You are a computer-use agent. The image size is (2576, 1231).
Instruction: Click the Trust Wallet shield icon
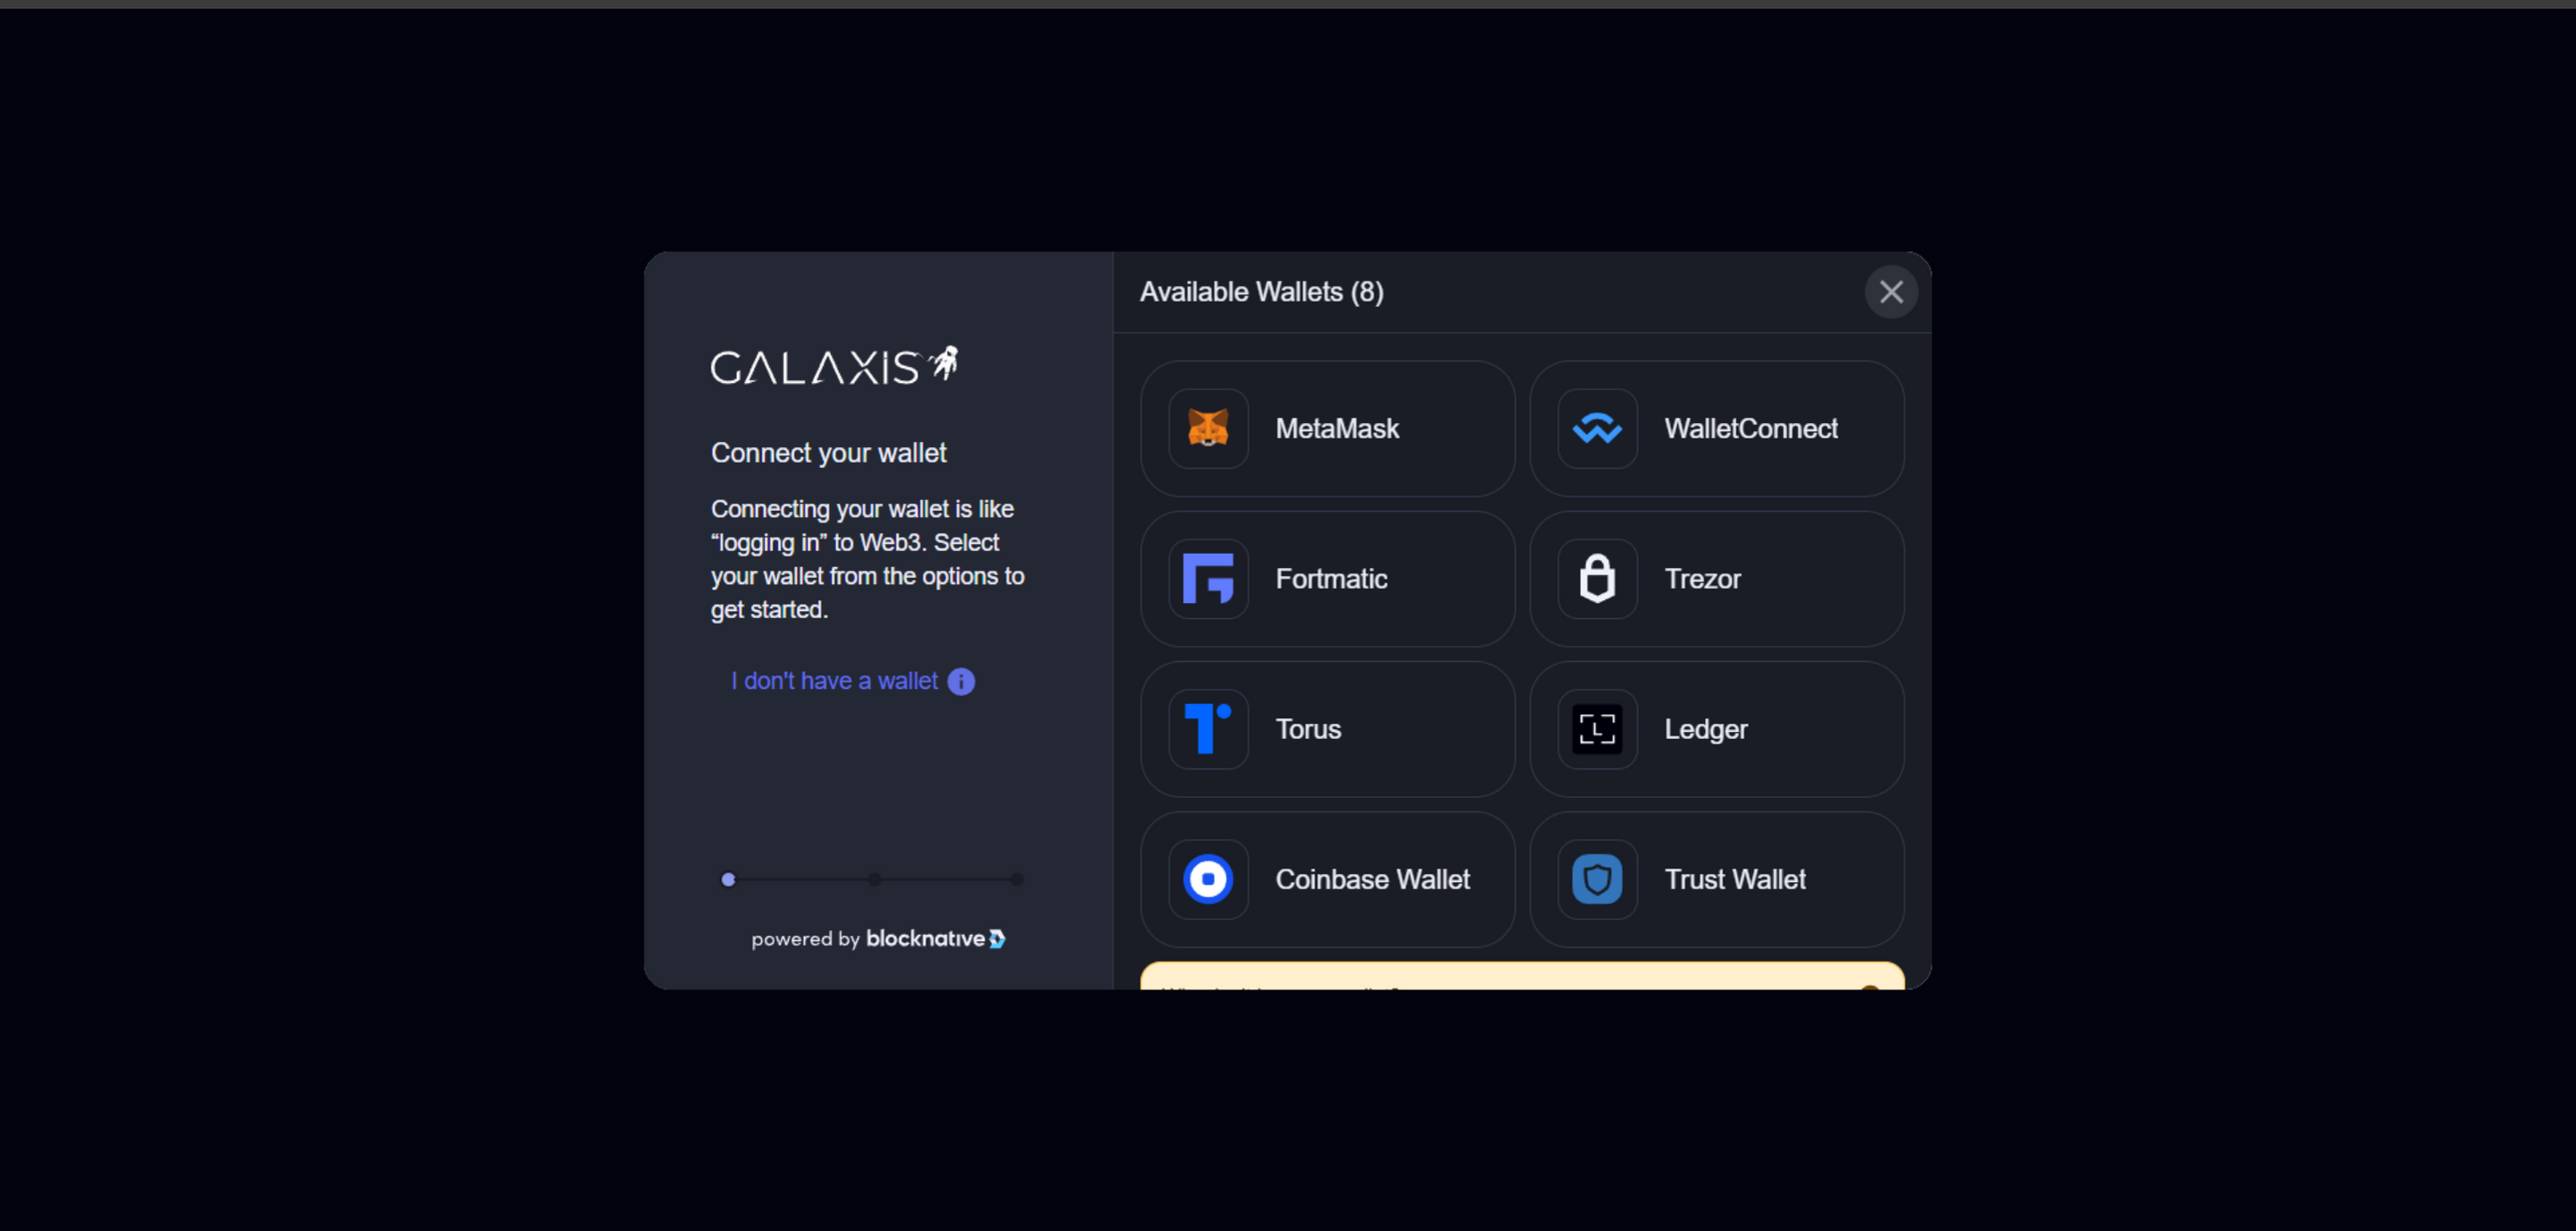pos(1597,879)
